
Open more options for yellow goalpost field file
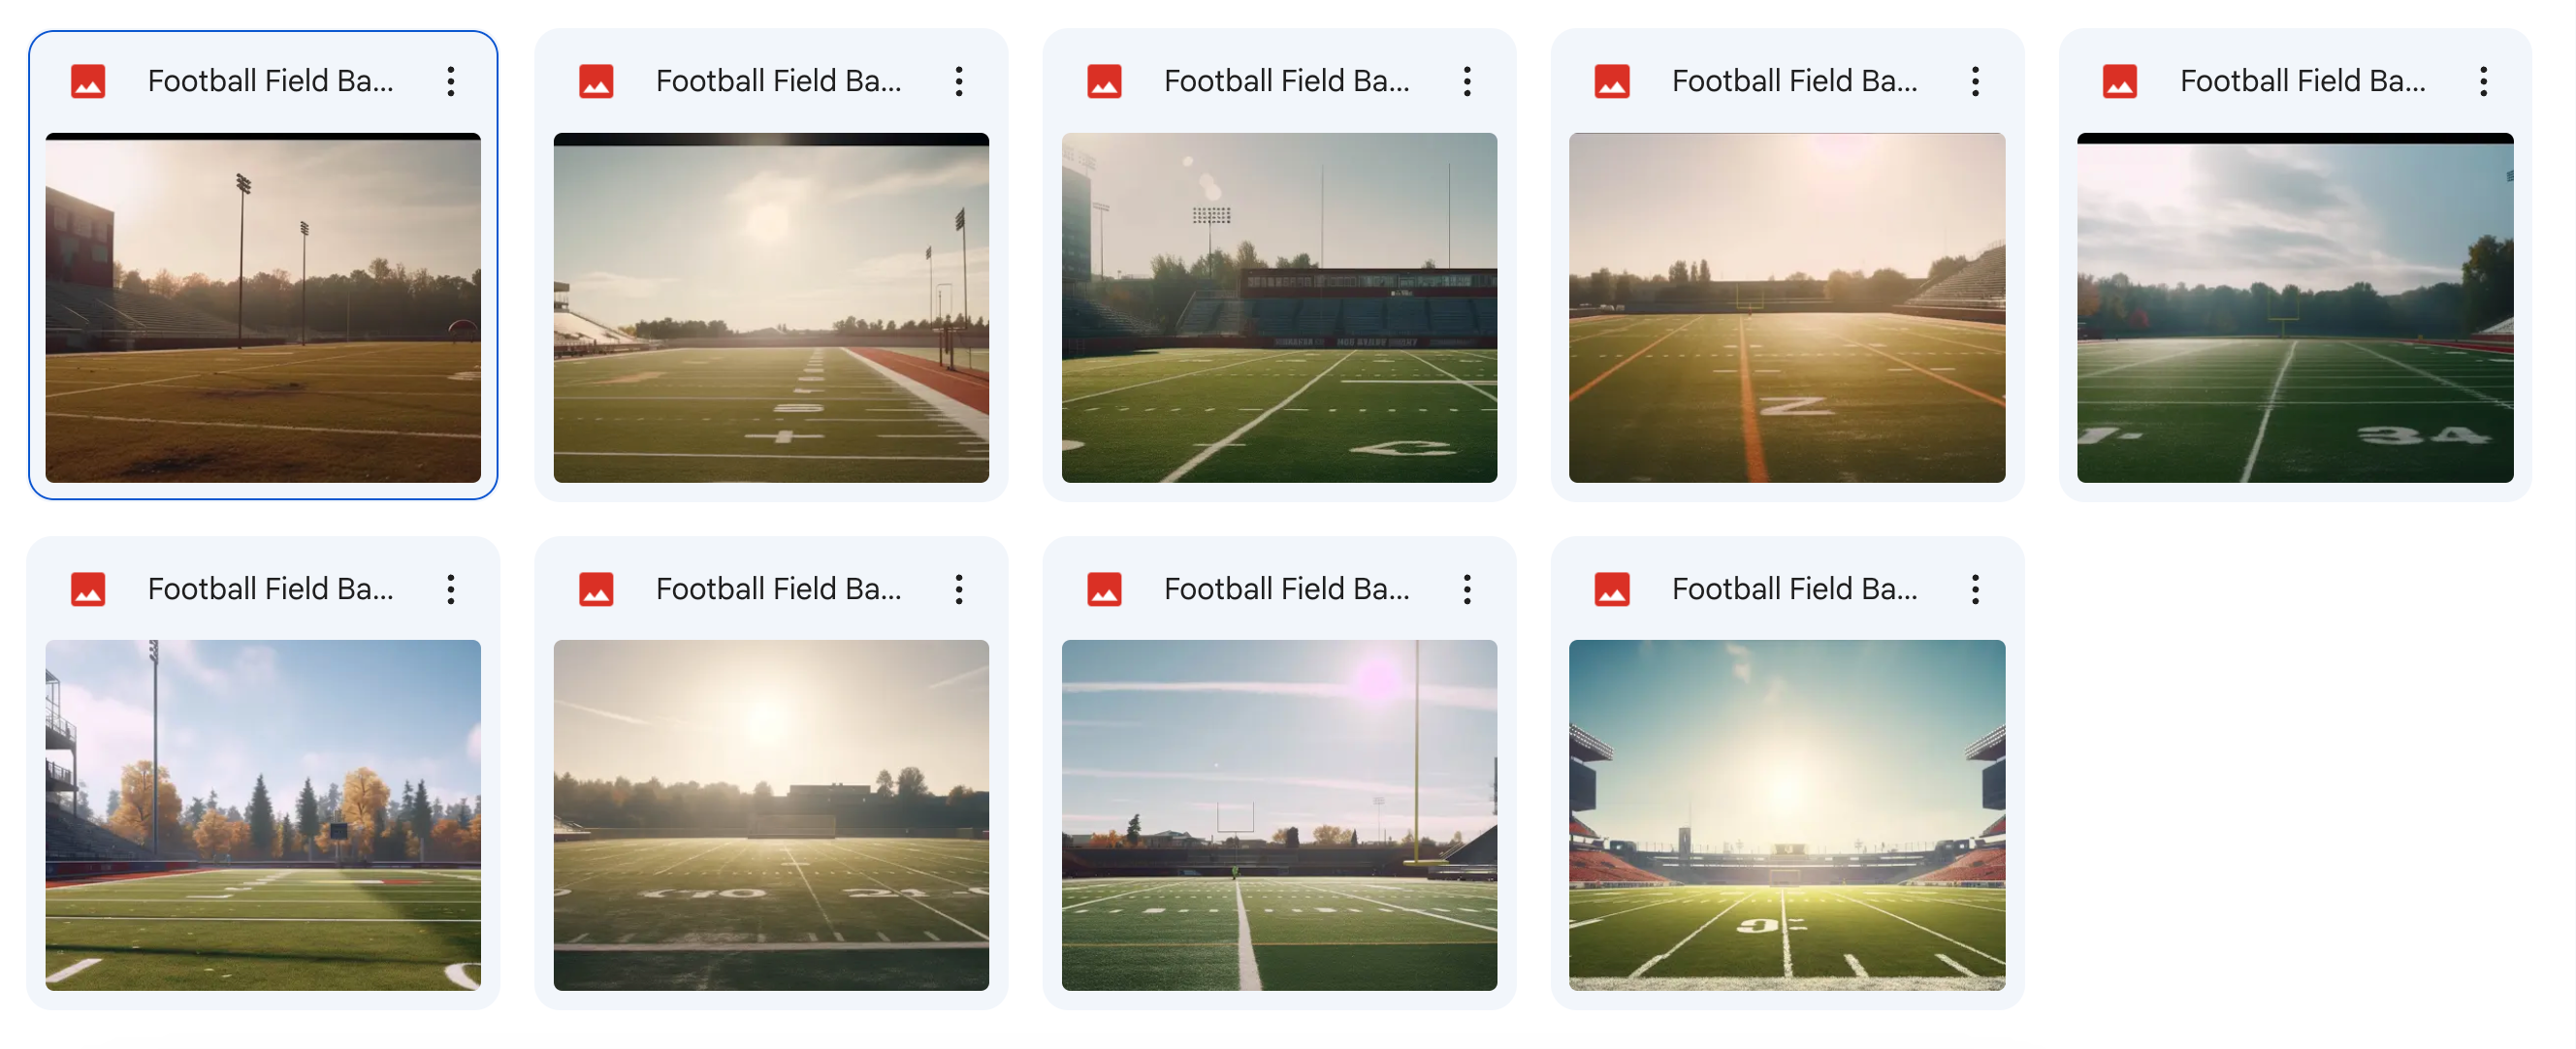pyautogui.click(x=1467, y=589)
